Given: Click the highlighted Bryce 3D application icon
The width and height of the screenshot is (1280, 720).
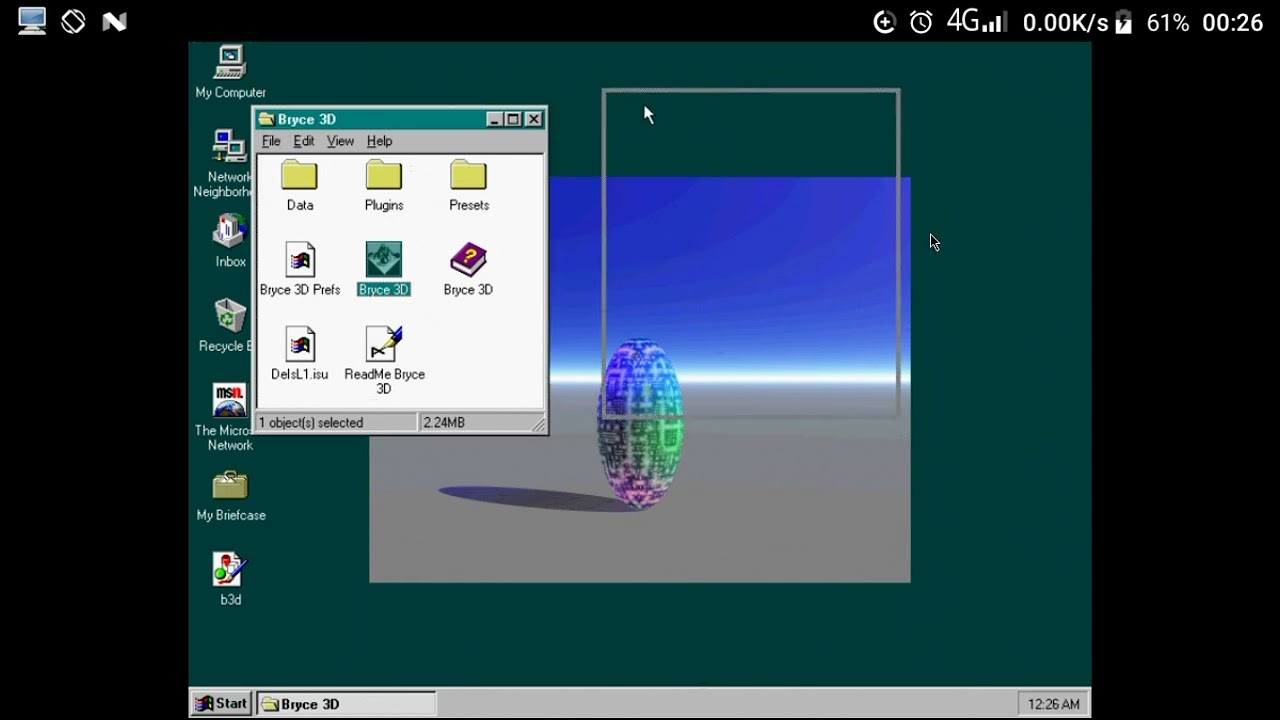Looking at the screenshot, I should point(384,260).
